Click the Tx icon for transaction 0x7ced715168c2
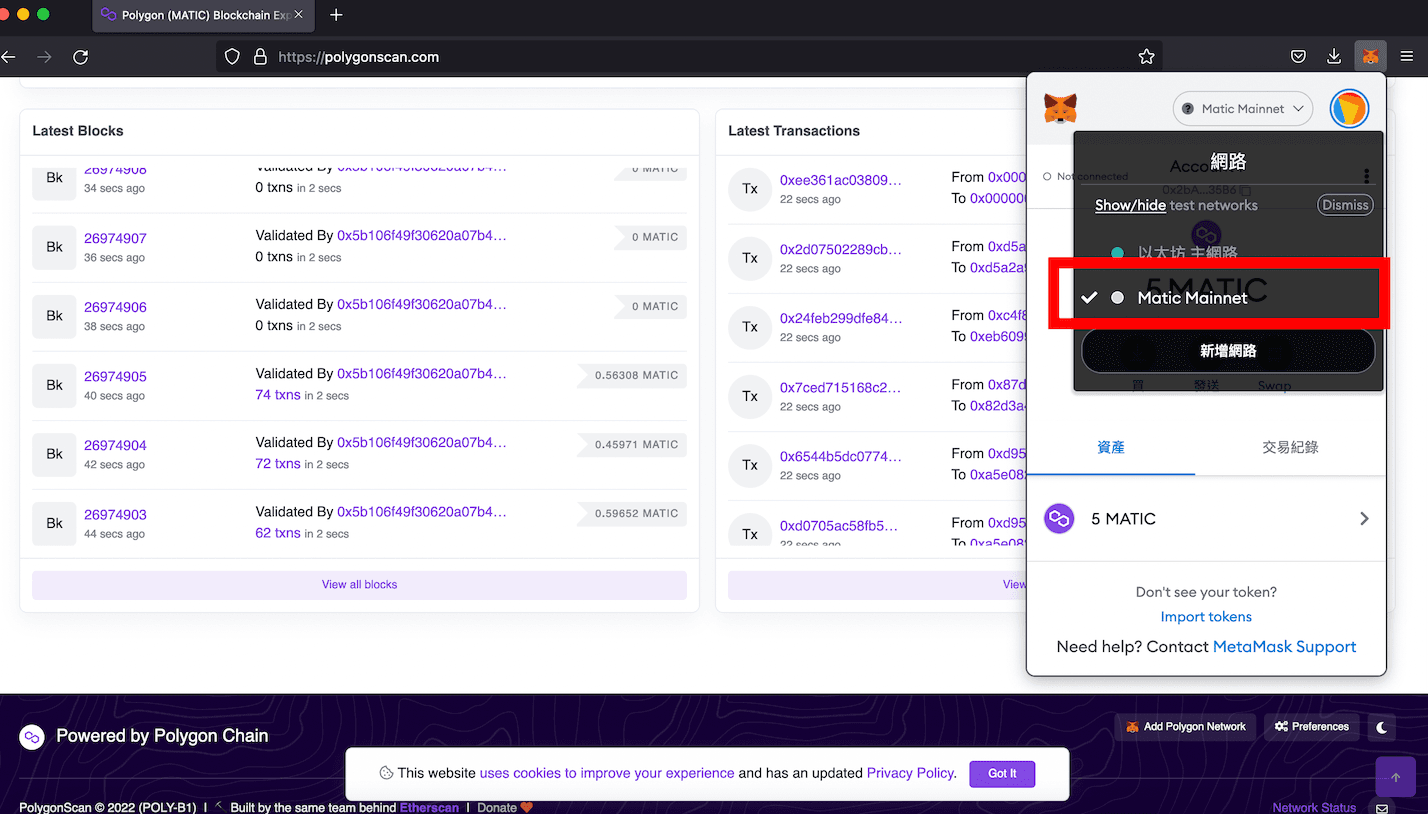1428x814 pixels. (750, 395)
